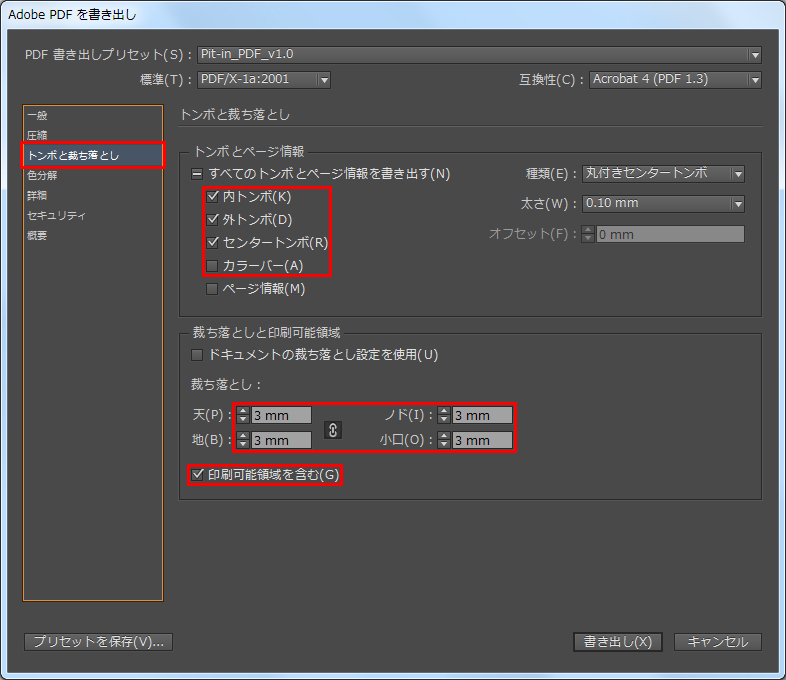Close the Adobe PDF export dialog
786x680 pixels.
718,642
